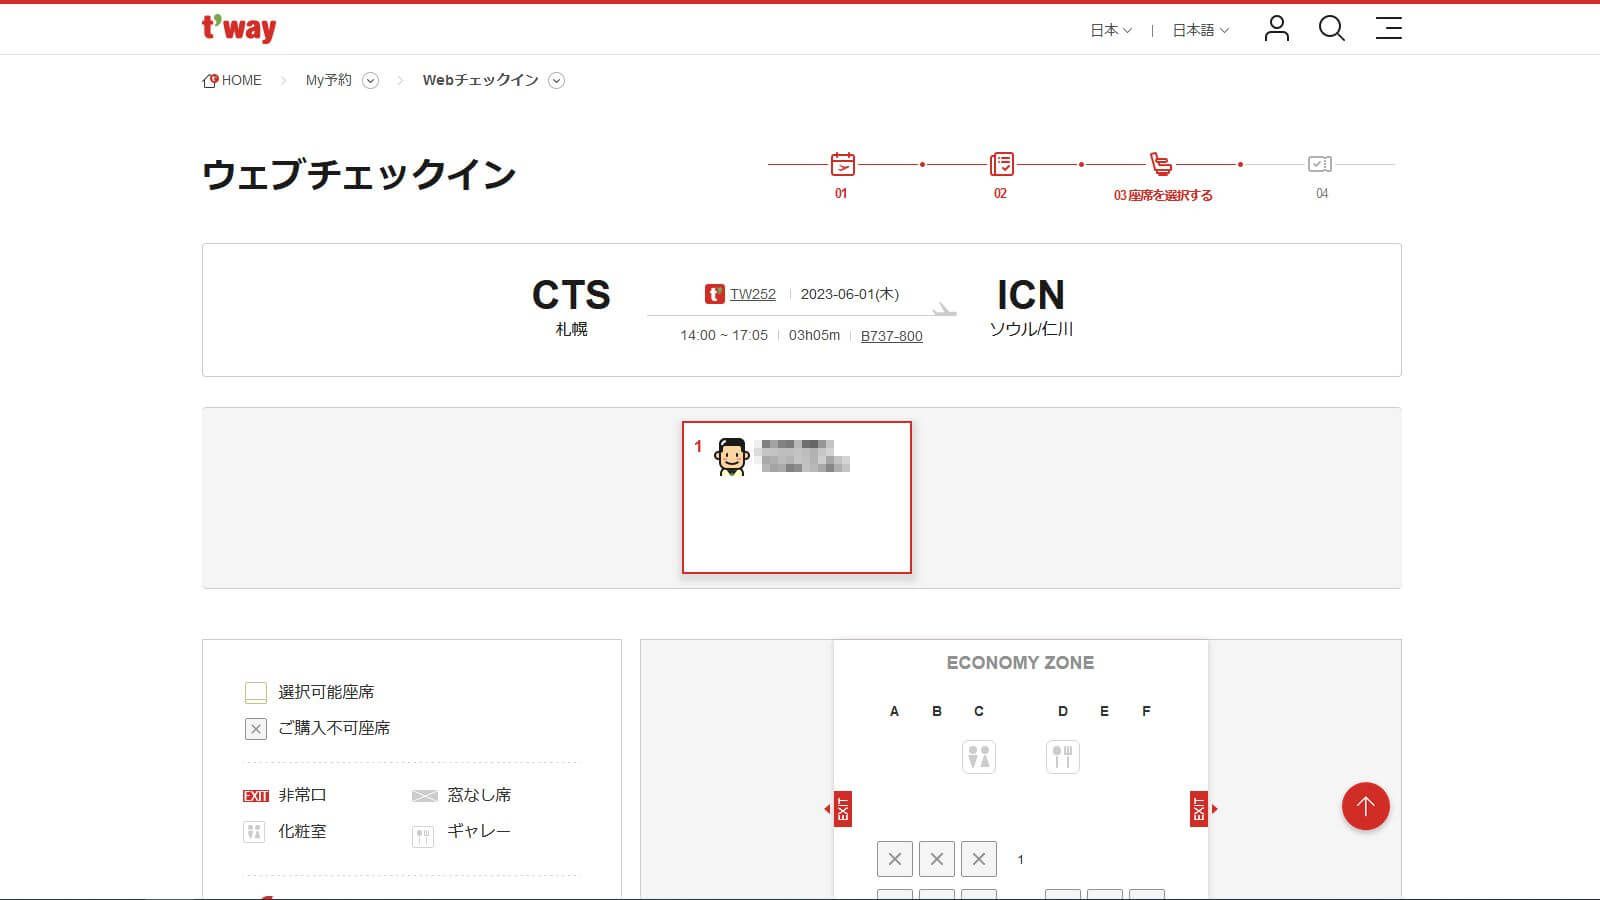Open the 日本語 language dropdown
This screenshot has height=900, width=1600.
pyautogui.click(x=1199, y=30)
